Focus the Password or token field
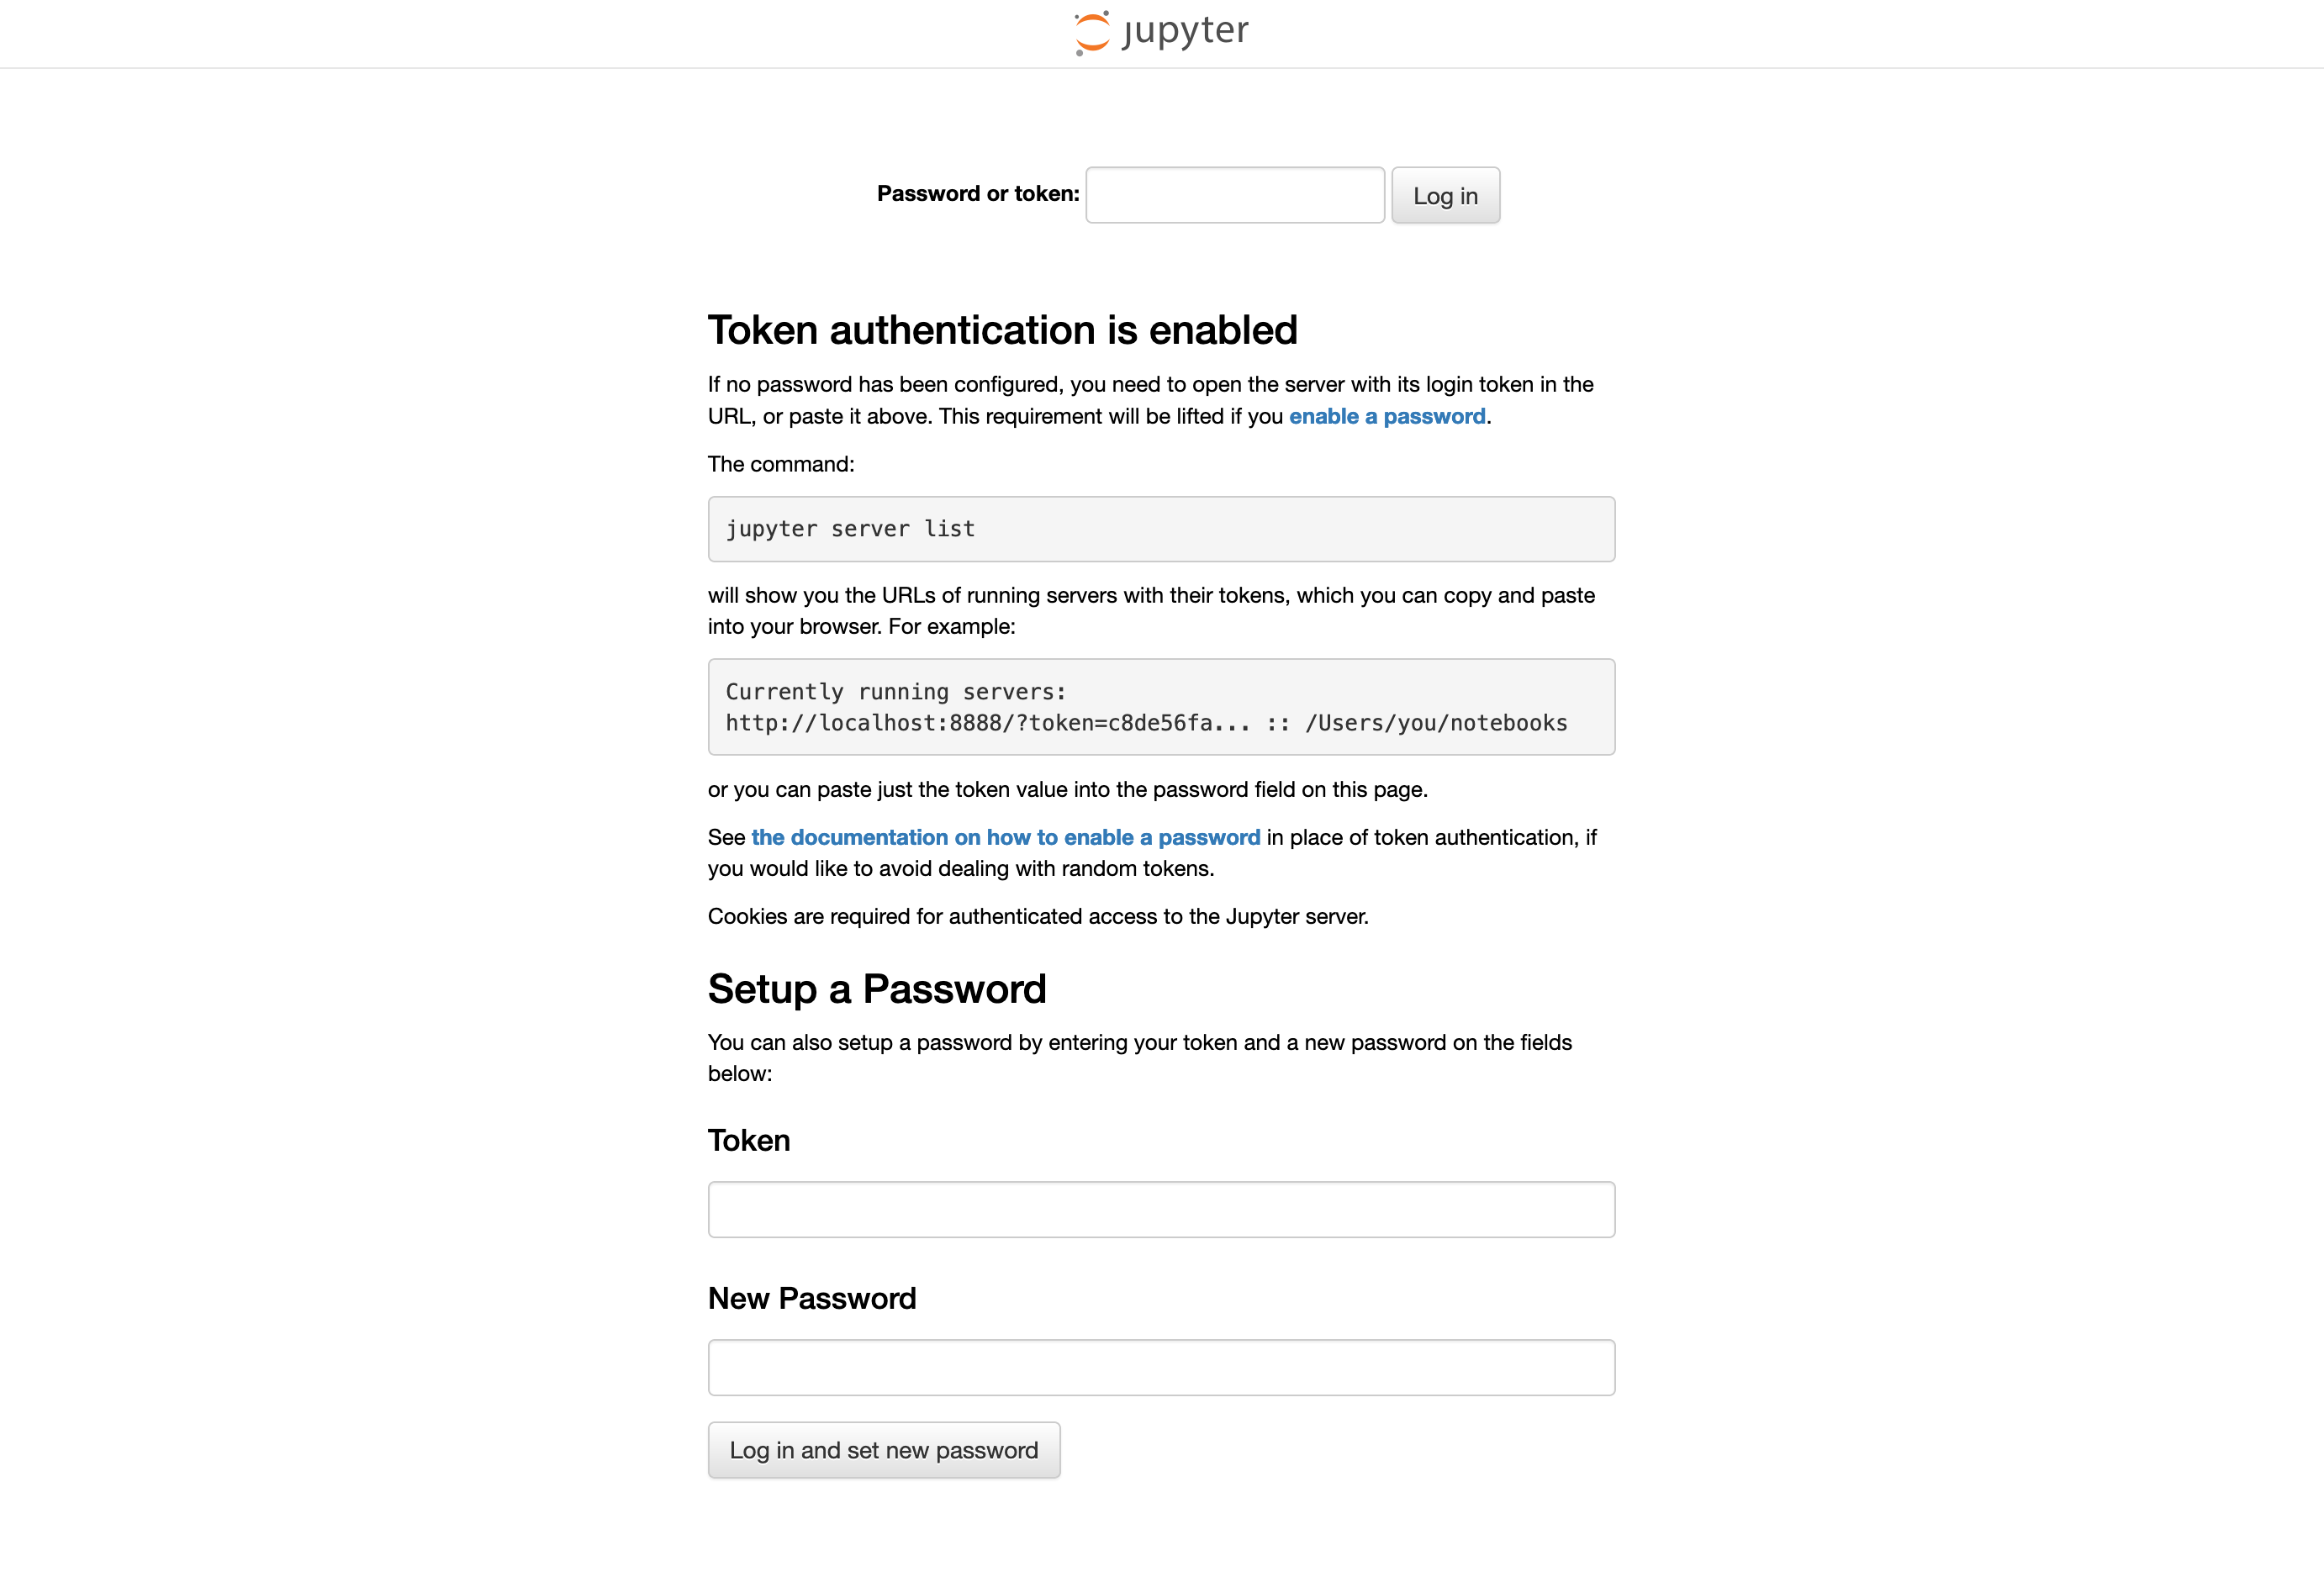Viewport: 2324px width, 1582px height. [x=1235, y=195]
